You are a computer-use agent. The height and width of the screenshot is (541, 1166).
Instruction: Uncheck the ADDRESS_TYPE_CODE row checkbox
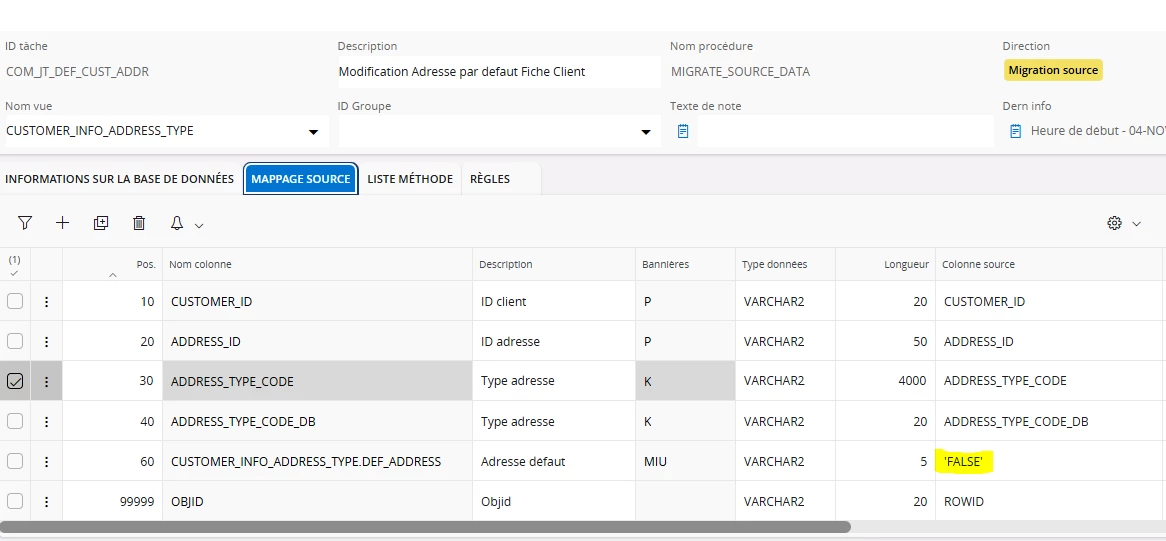pos(15,381)
